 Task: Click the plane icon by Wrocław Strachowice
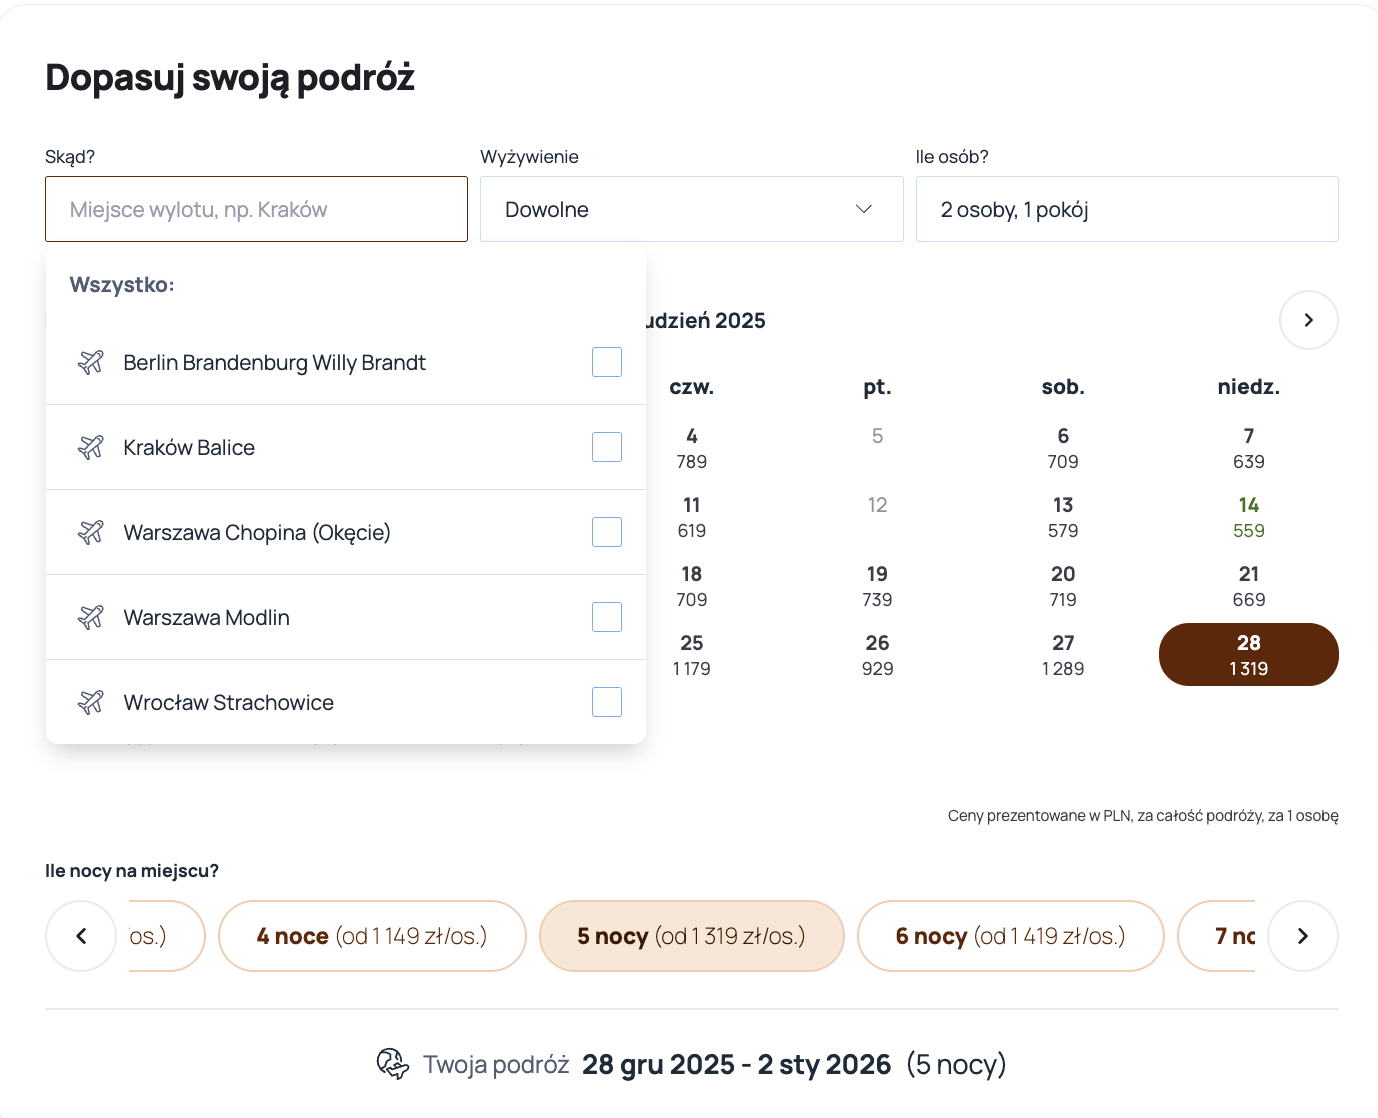91,702
